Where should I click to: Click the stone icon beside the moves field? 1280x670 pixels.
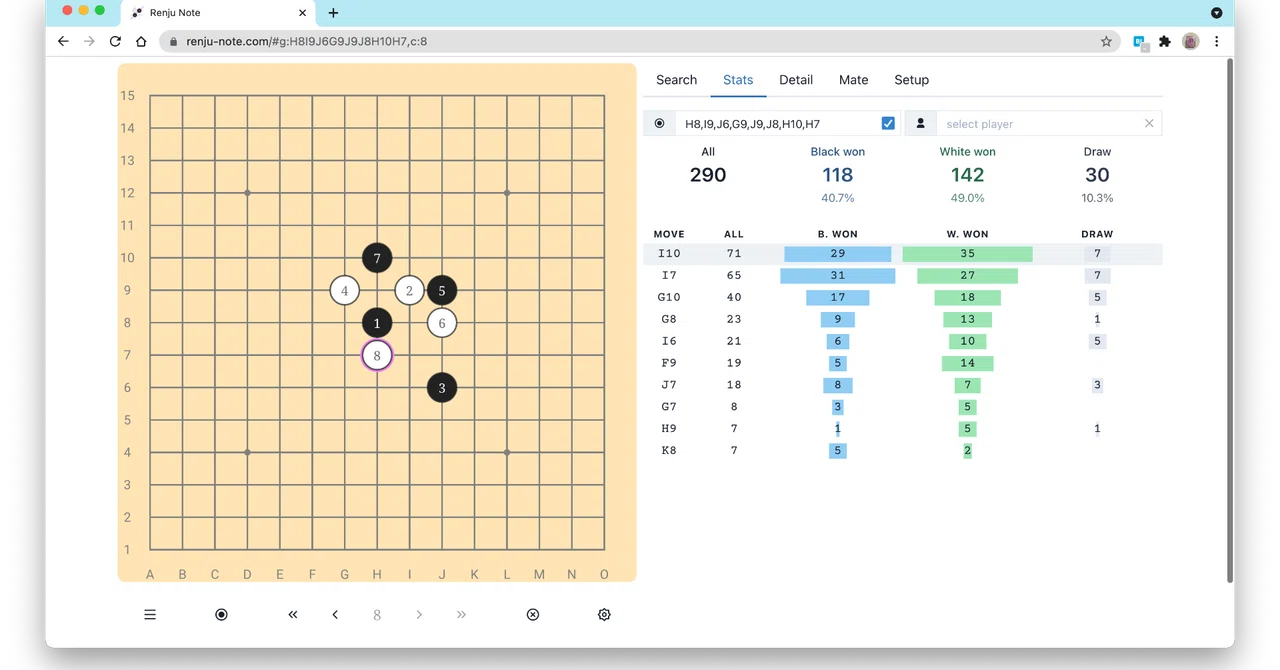coord(659,124)
